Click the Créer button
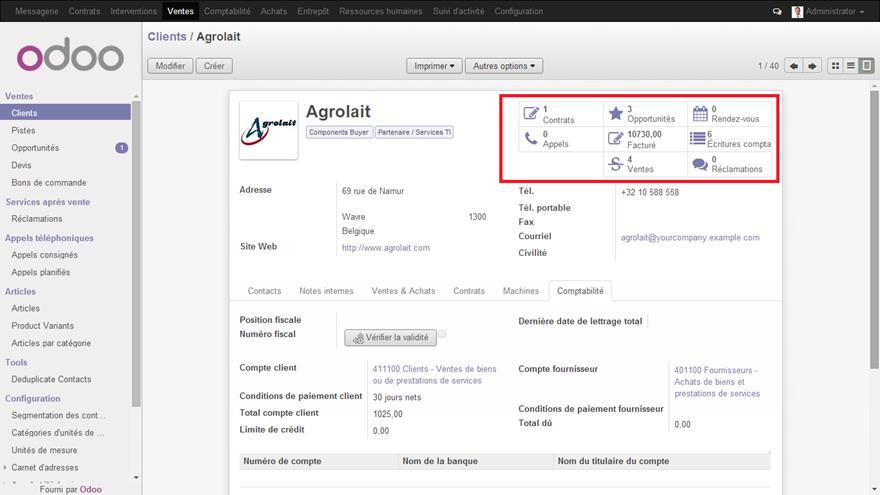The image size is (880, 495). pos(214,66)
